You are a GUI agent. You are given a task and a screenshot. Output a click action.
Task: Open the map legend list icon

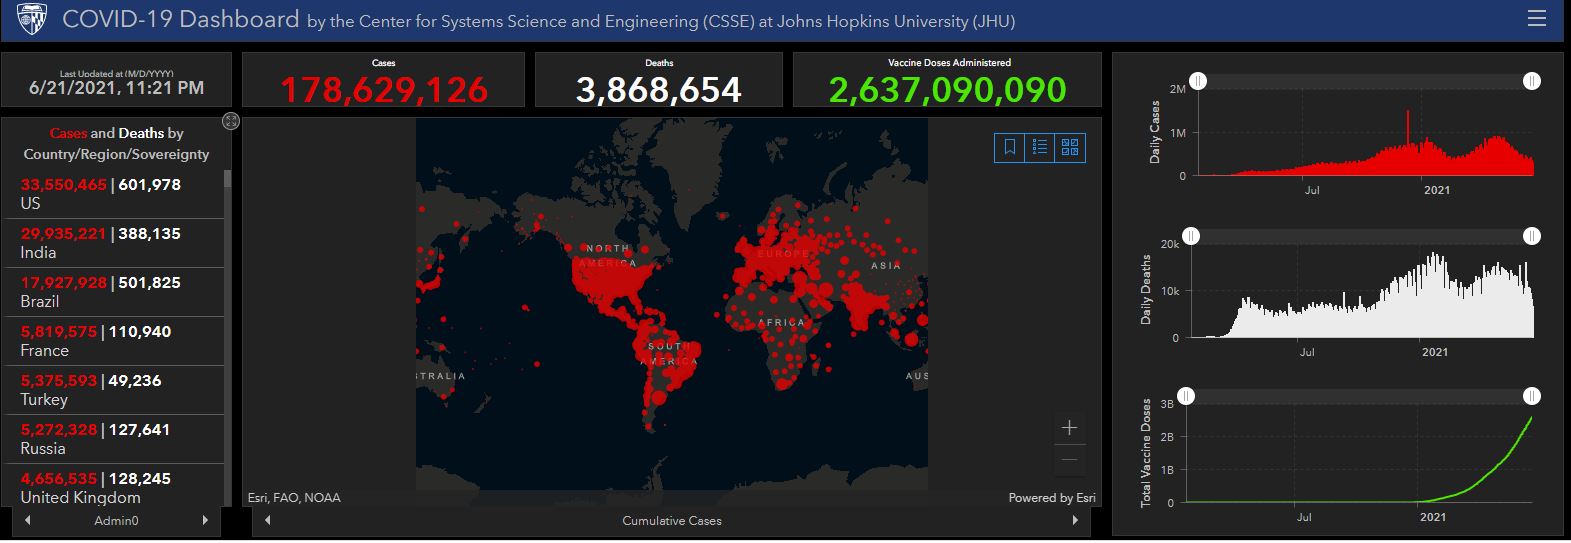tap(1040, 147)
